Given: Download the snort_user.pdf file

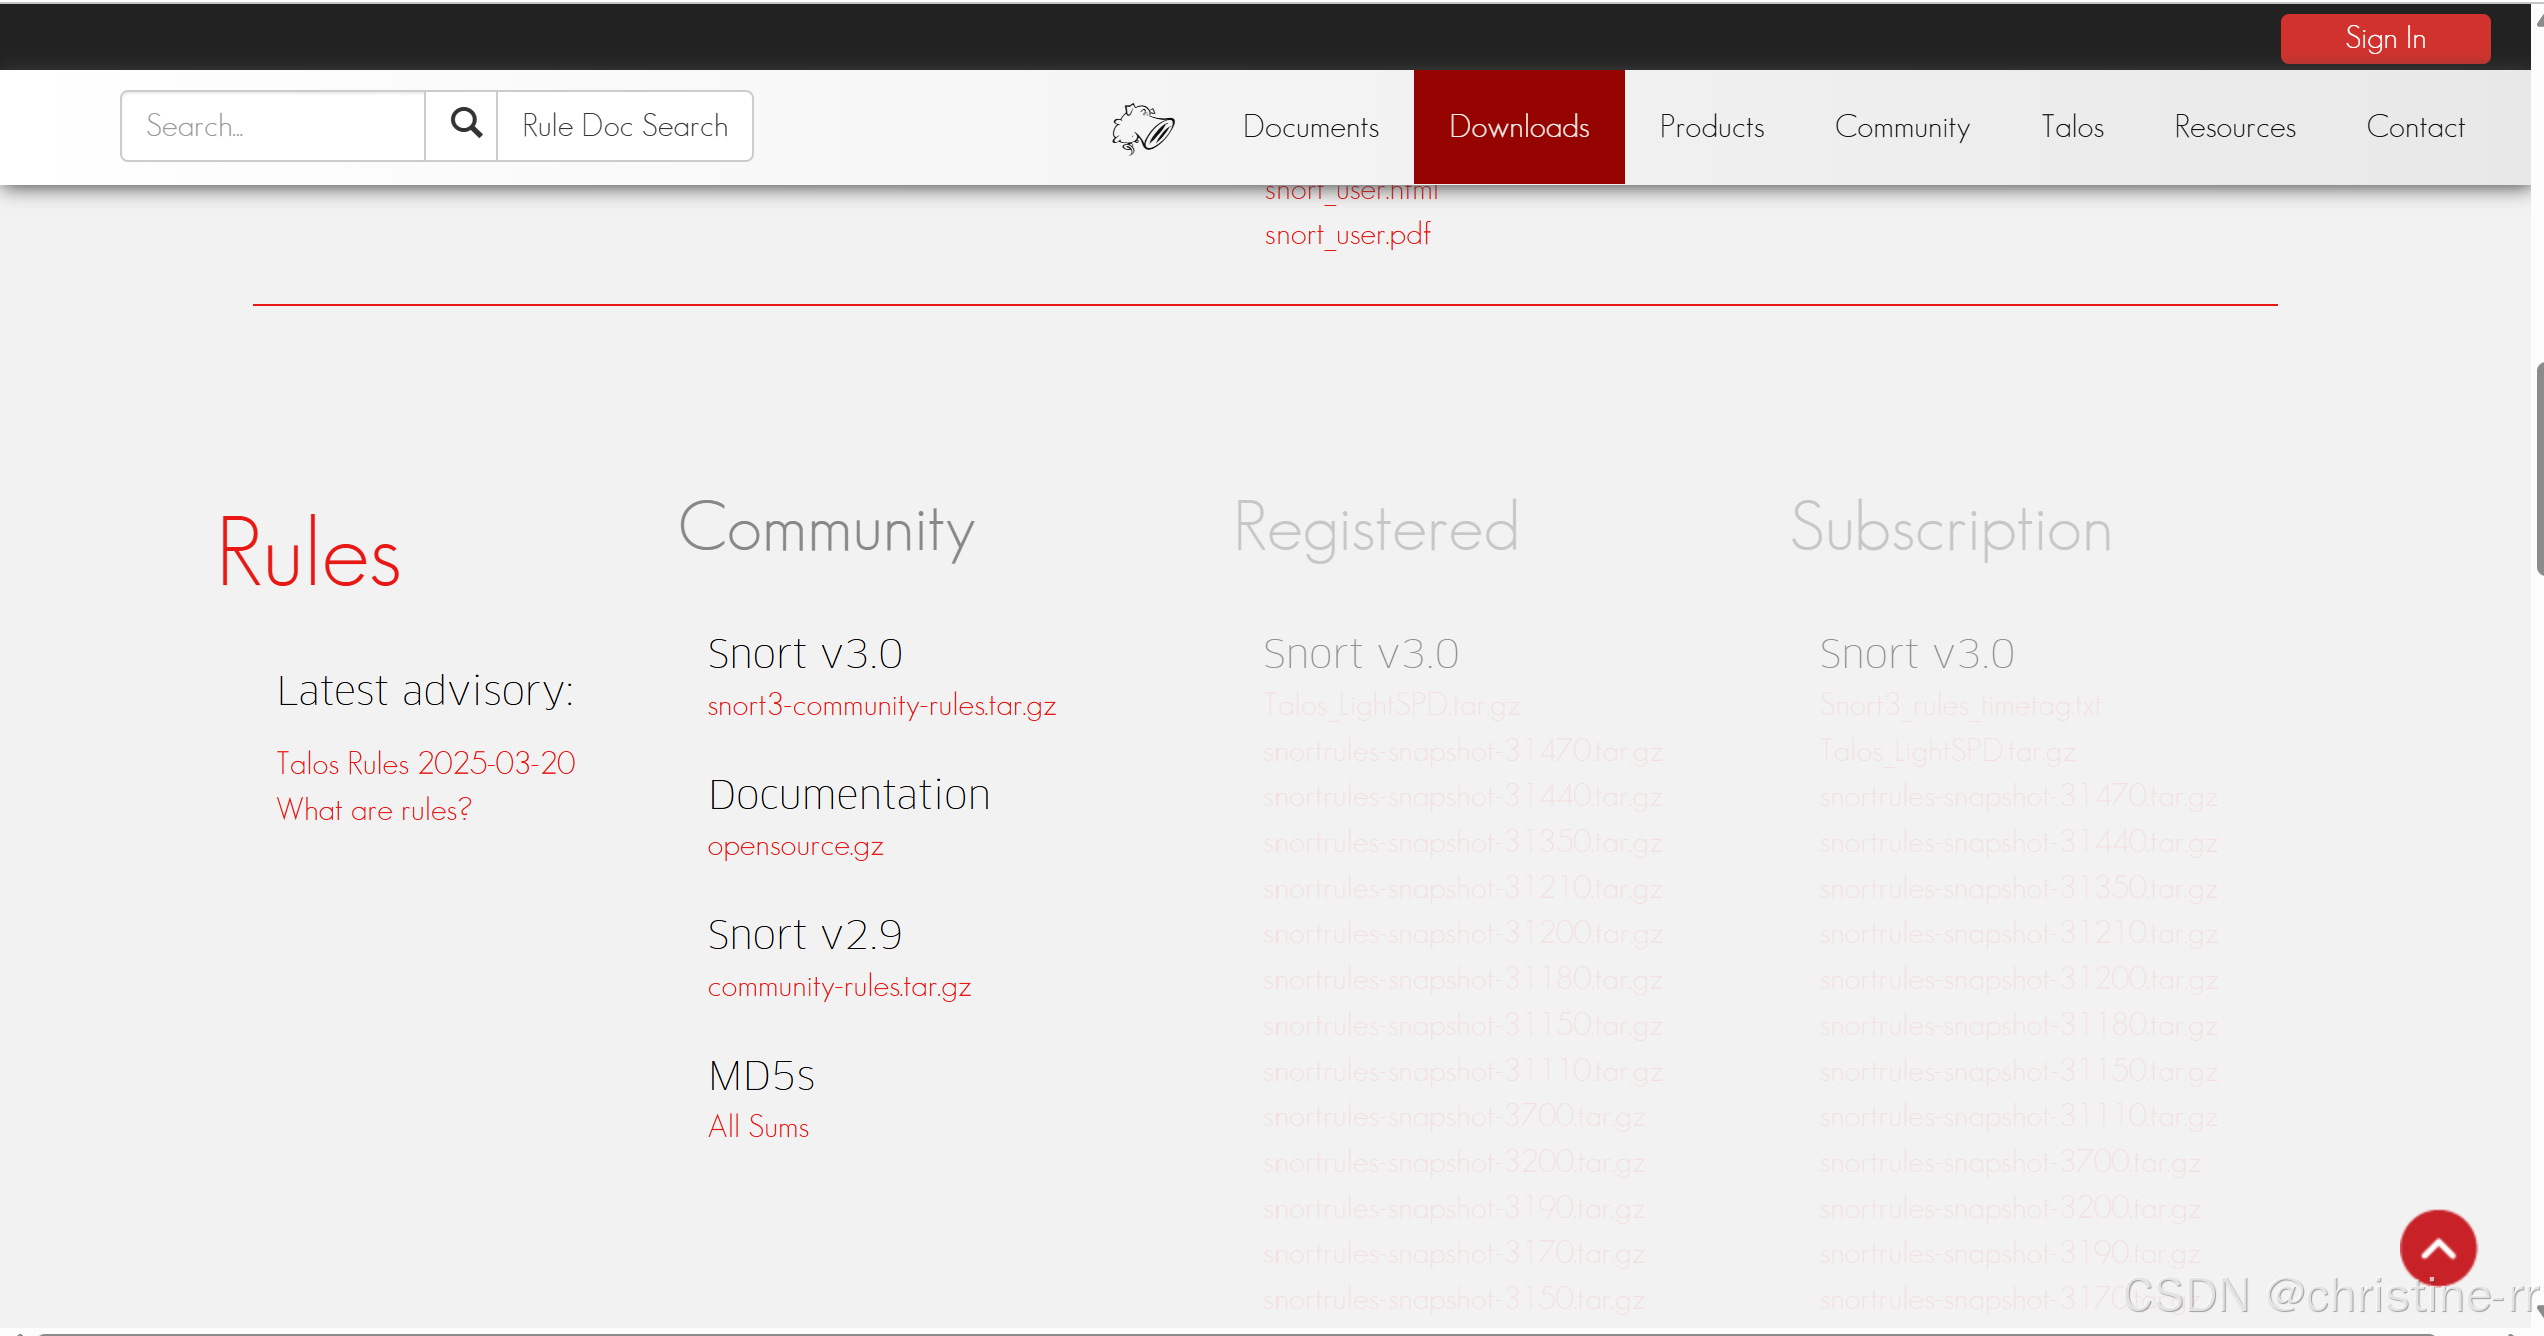Looking at the screenshot, I should pos(1347,235).
